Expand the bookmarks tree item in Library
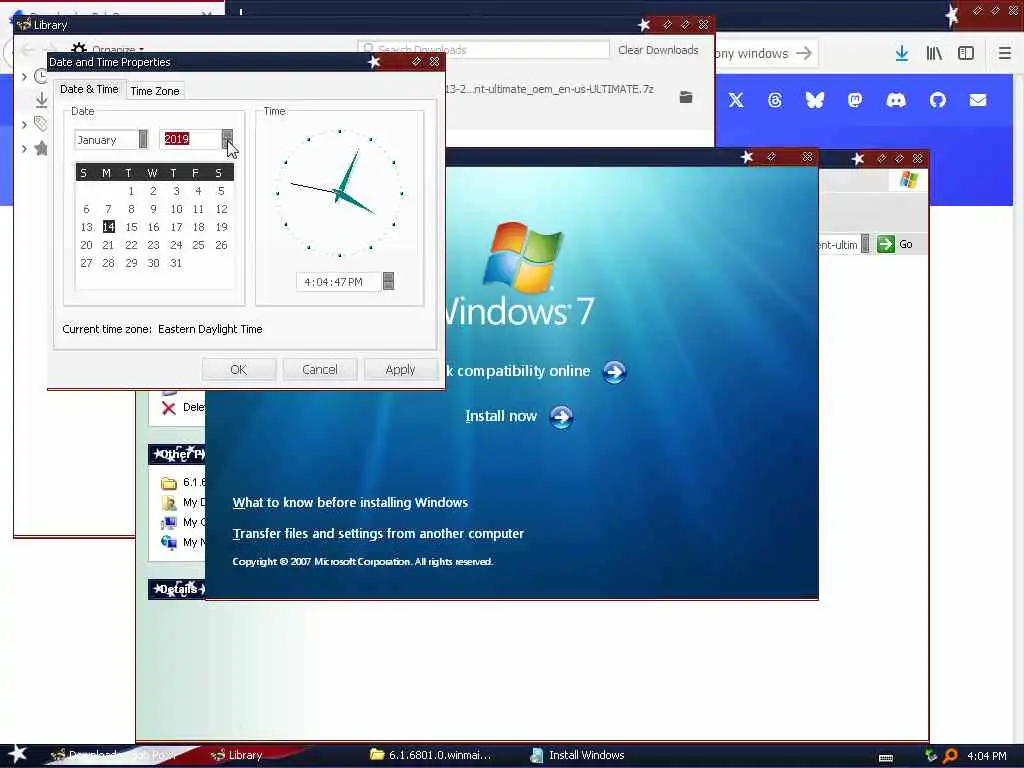Viewport: 1024px width, 768px height. [24, 148]
